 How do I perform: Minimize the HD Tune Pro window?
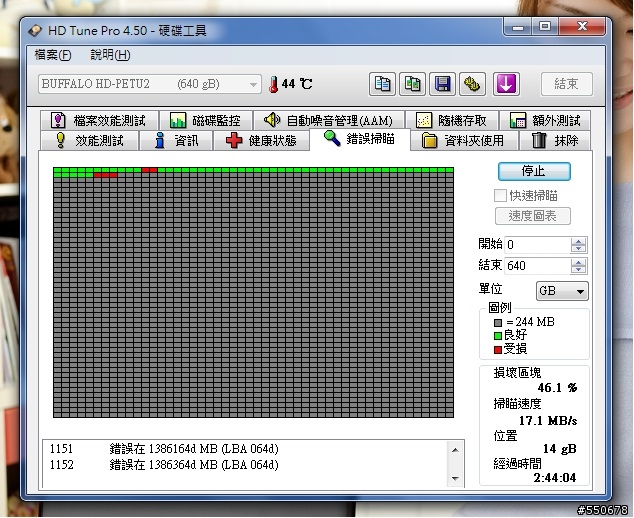(x=518, y=27)
